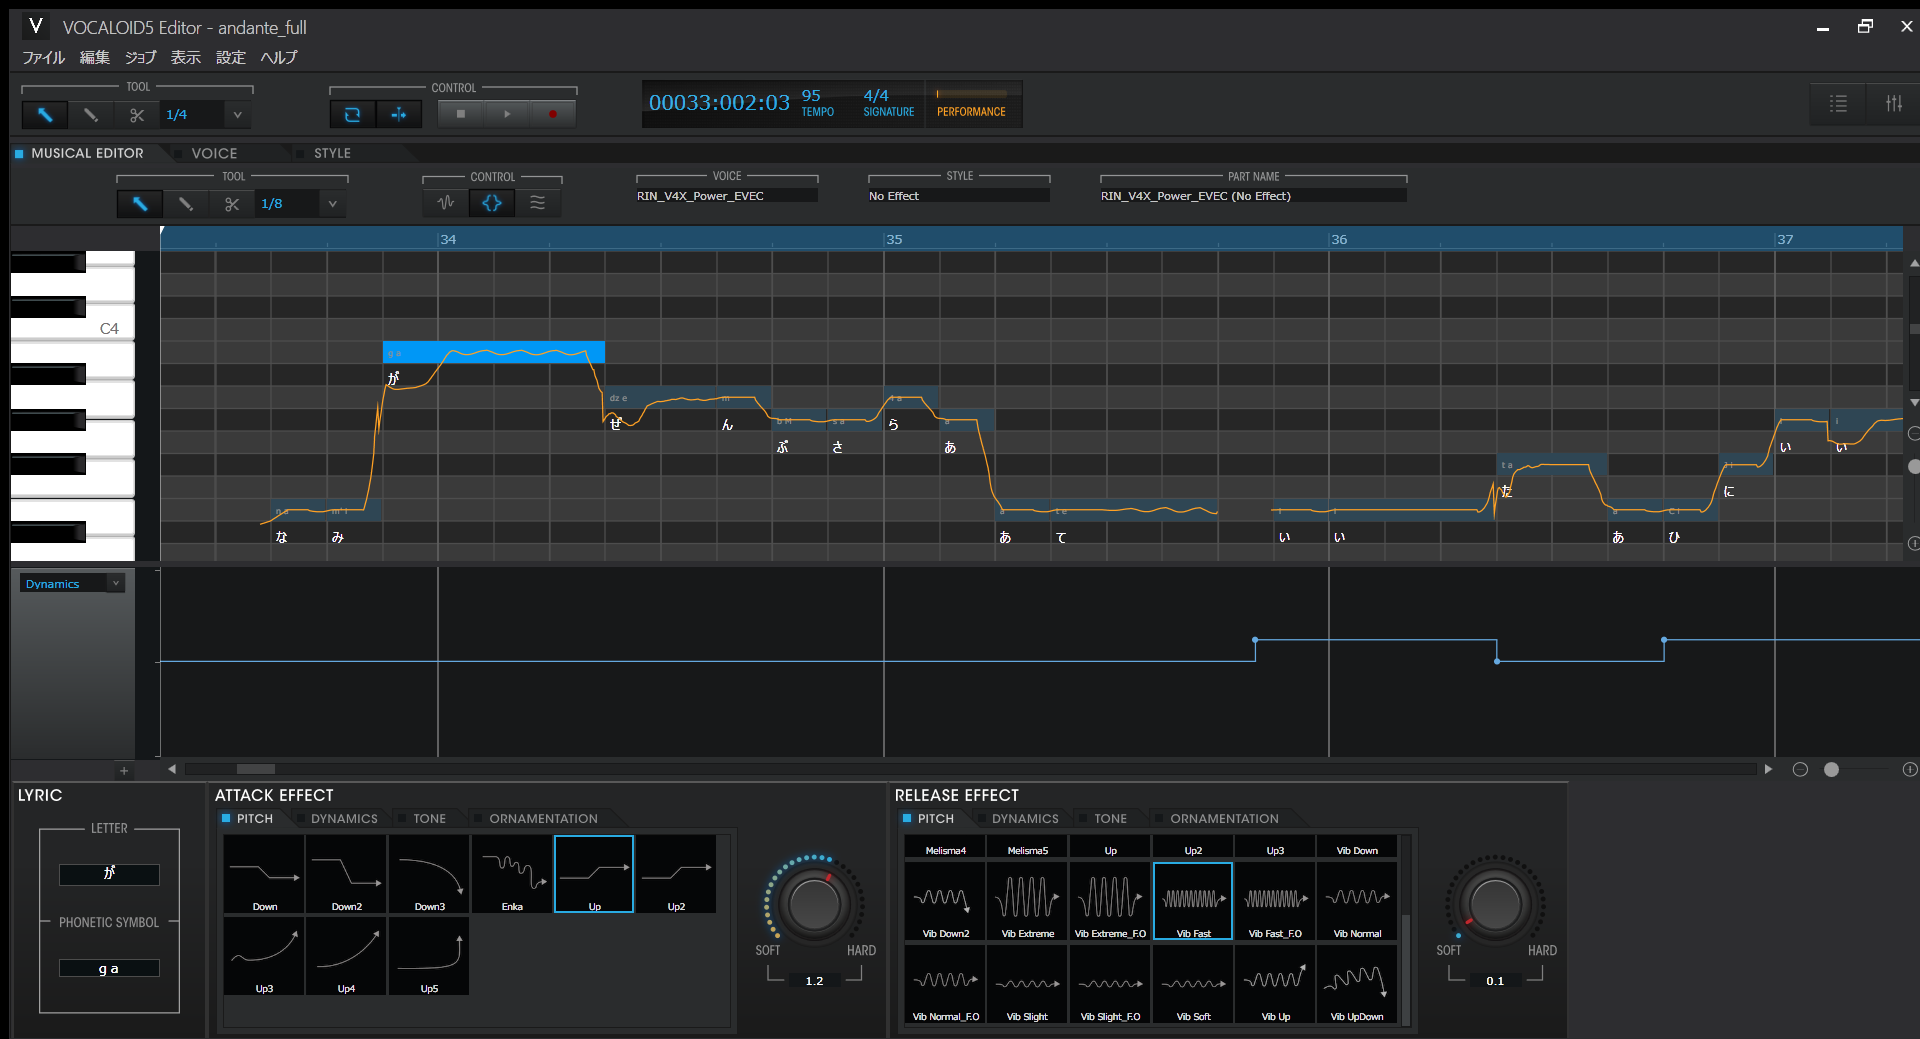Switch to the STYLE tab

[x=332, y=153]
